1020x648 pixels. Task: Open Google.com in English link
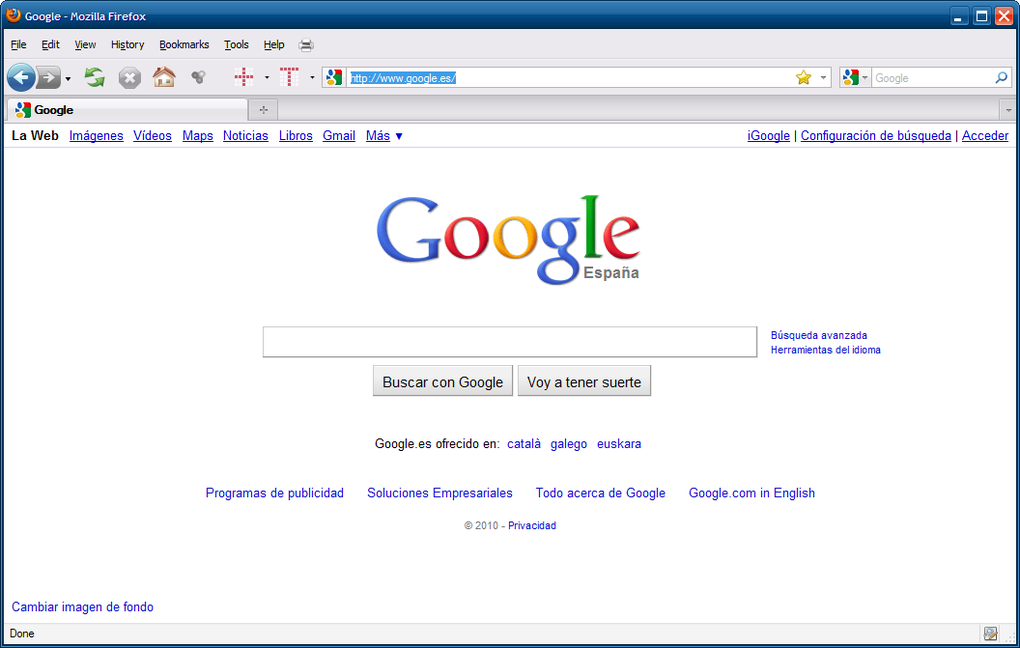pos(751,493)
